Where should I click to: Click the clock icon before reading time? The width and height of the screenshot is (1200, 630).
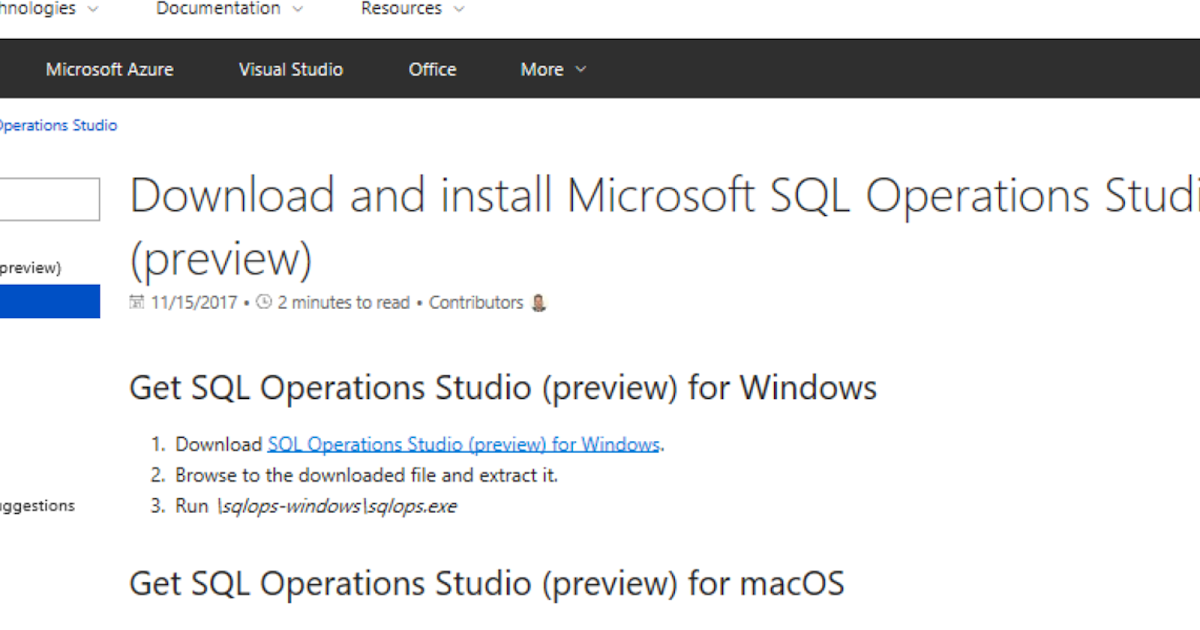[264, 302]
